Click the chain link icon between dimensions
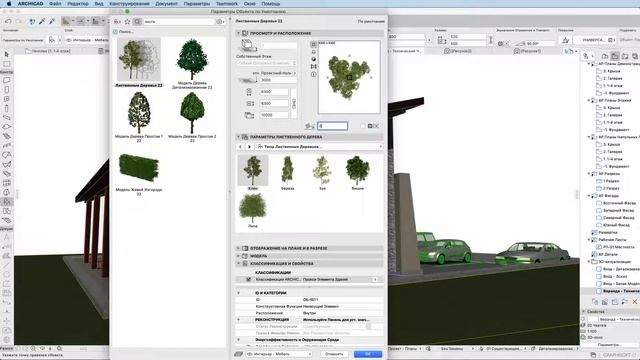 click(294, 103)
